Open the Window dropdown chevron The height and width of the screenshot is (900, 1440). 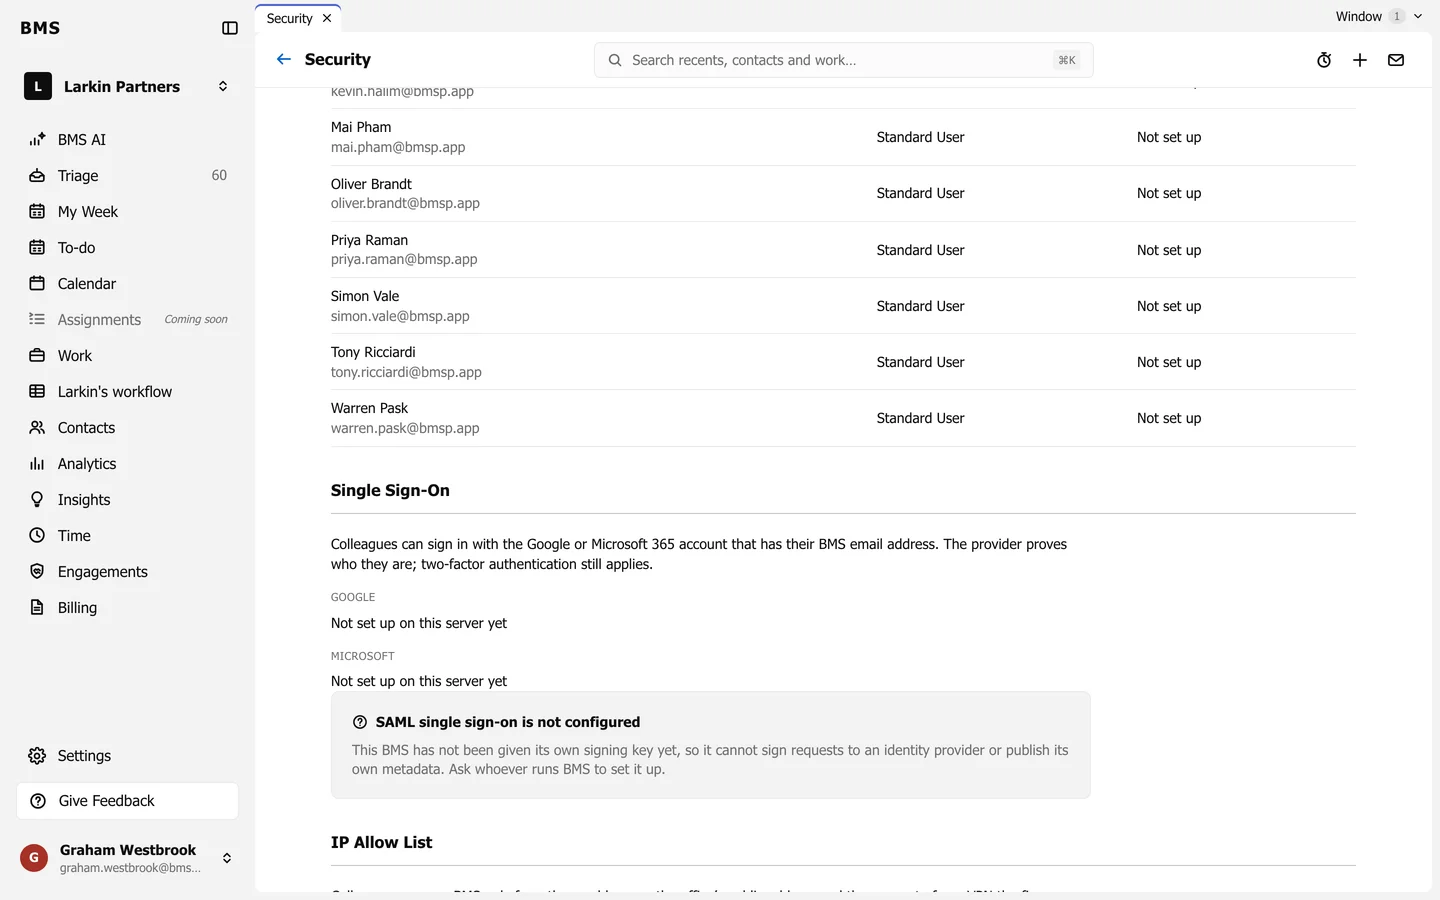pyautogui.click(x=1417, y=16)
